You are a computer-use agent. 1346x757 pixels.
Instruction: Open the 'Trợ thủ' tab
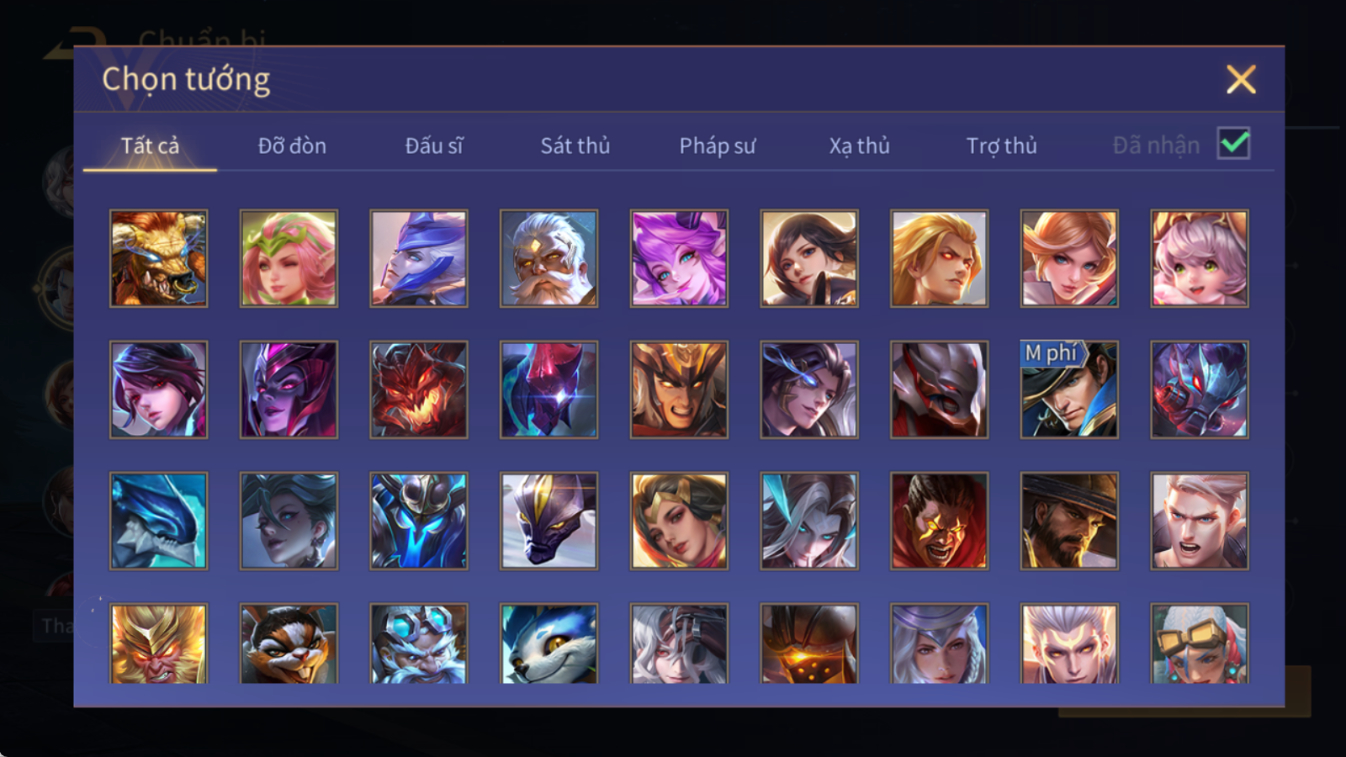(x=1001, y=146)
